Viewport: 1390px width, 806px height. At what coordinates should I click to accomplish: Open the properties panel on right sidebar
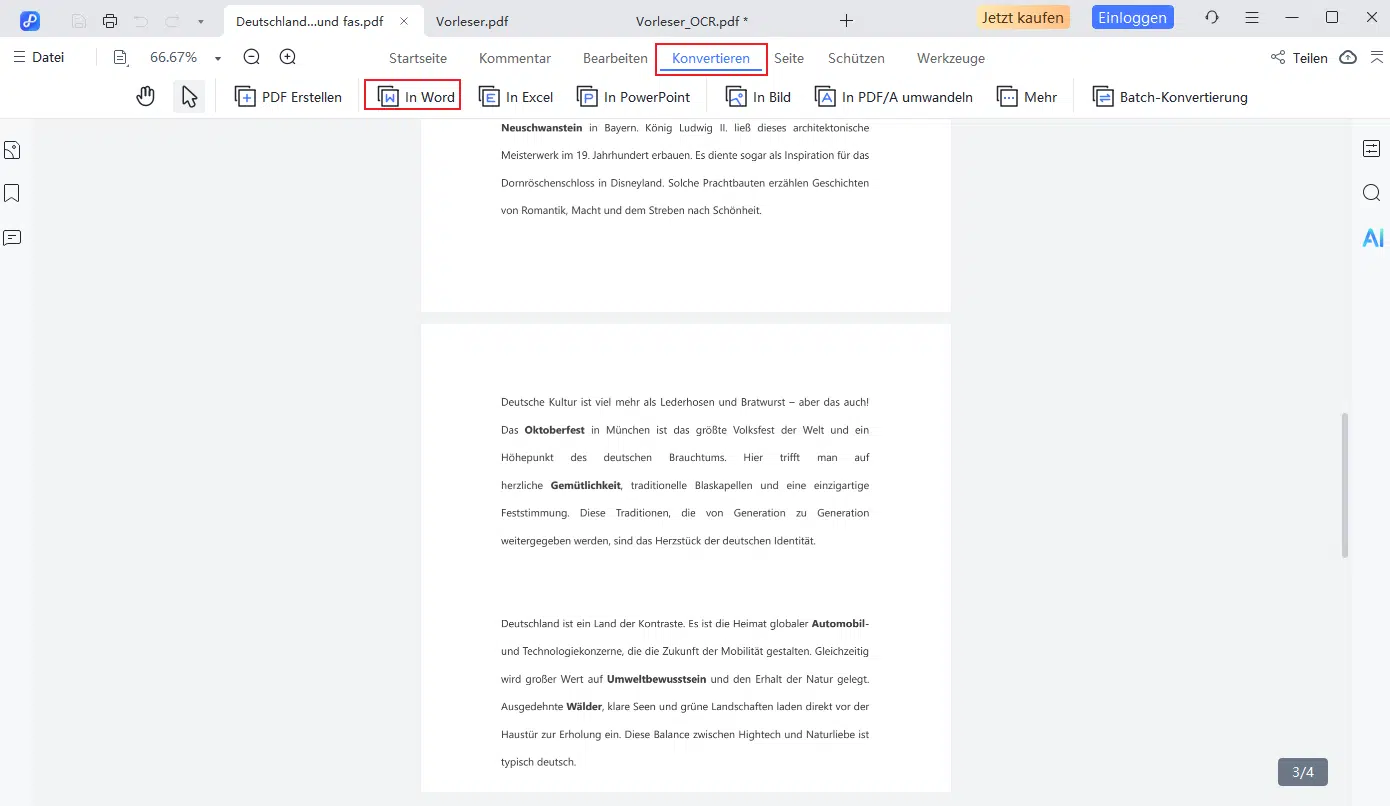tap(1372, 149)
